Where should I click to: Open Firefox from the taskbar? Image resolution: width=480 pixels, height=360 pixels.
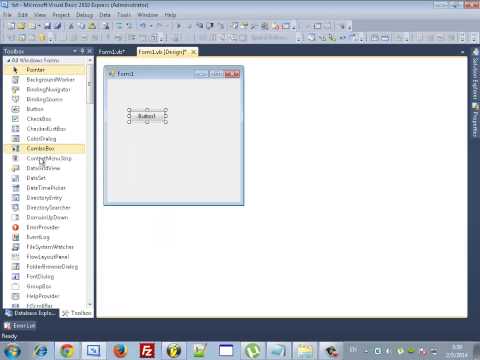point(120,351)
